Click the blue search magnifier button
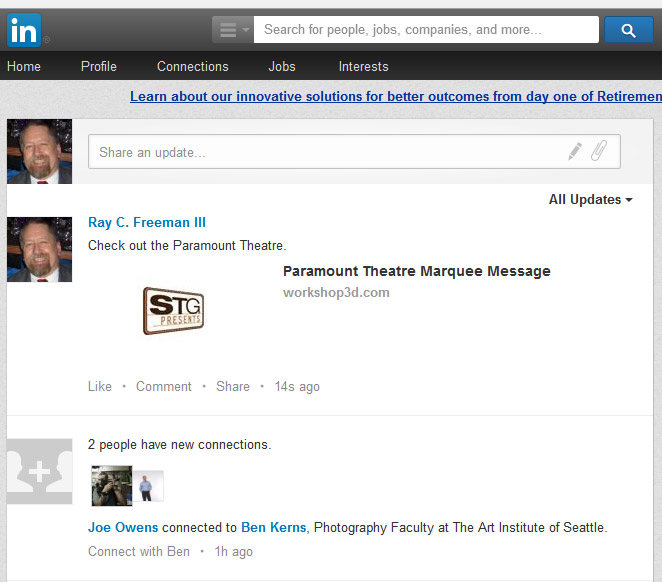Image resolution: width=662 pixels, height=582 pixels. [629, 30]
